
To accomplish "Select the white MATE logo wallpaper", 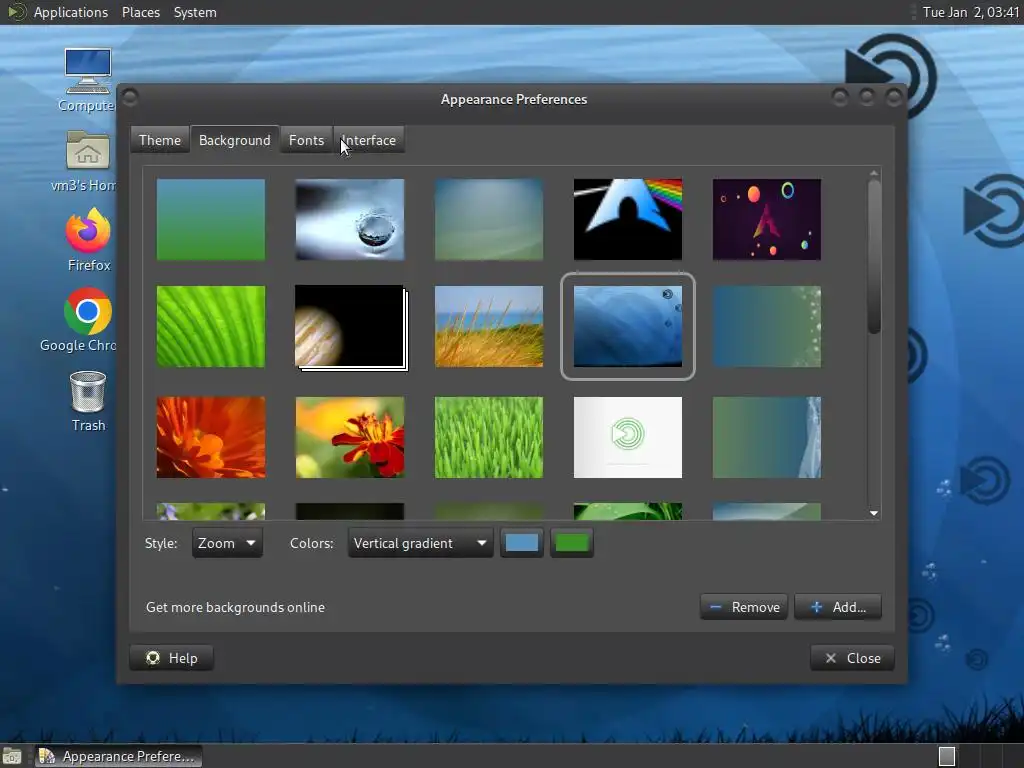I will click(x=628, y=438).
